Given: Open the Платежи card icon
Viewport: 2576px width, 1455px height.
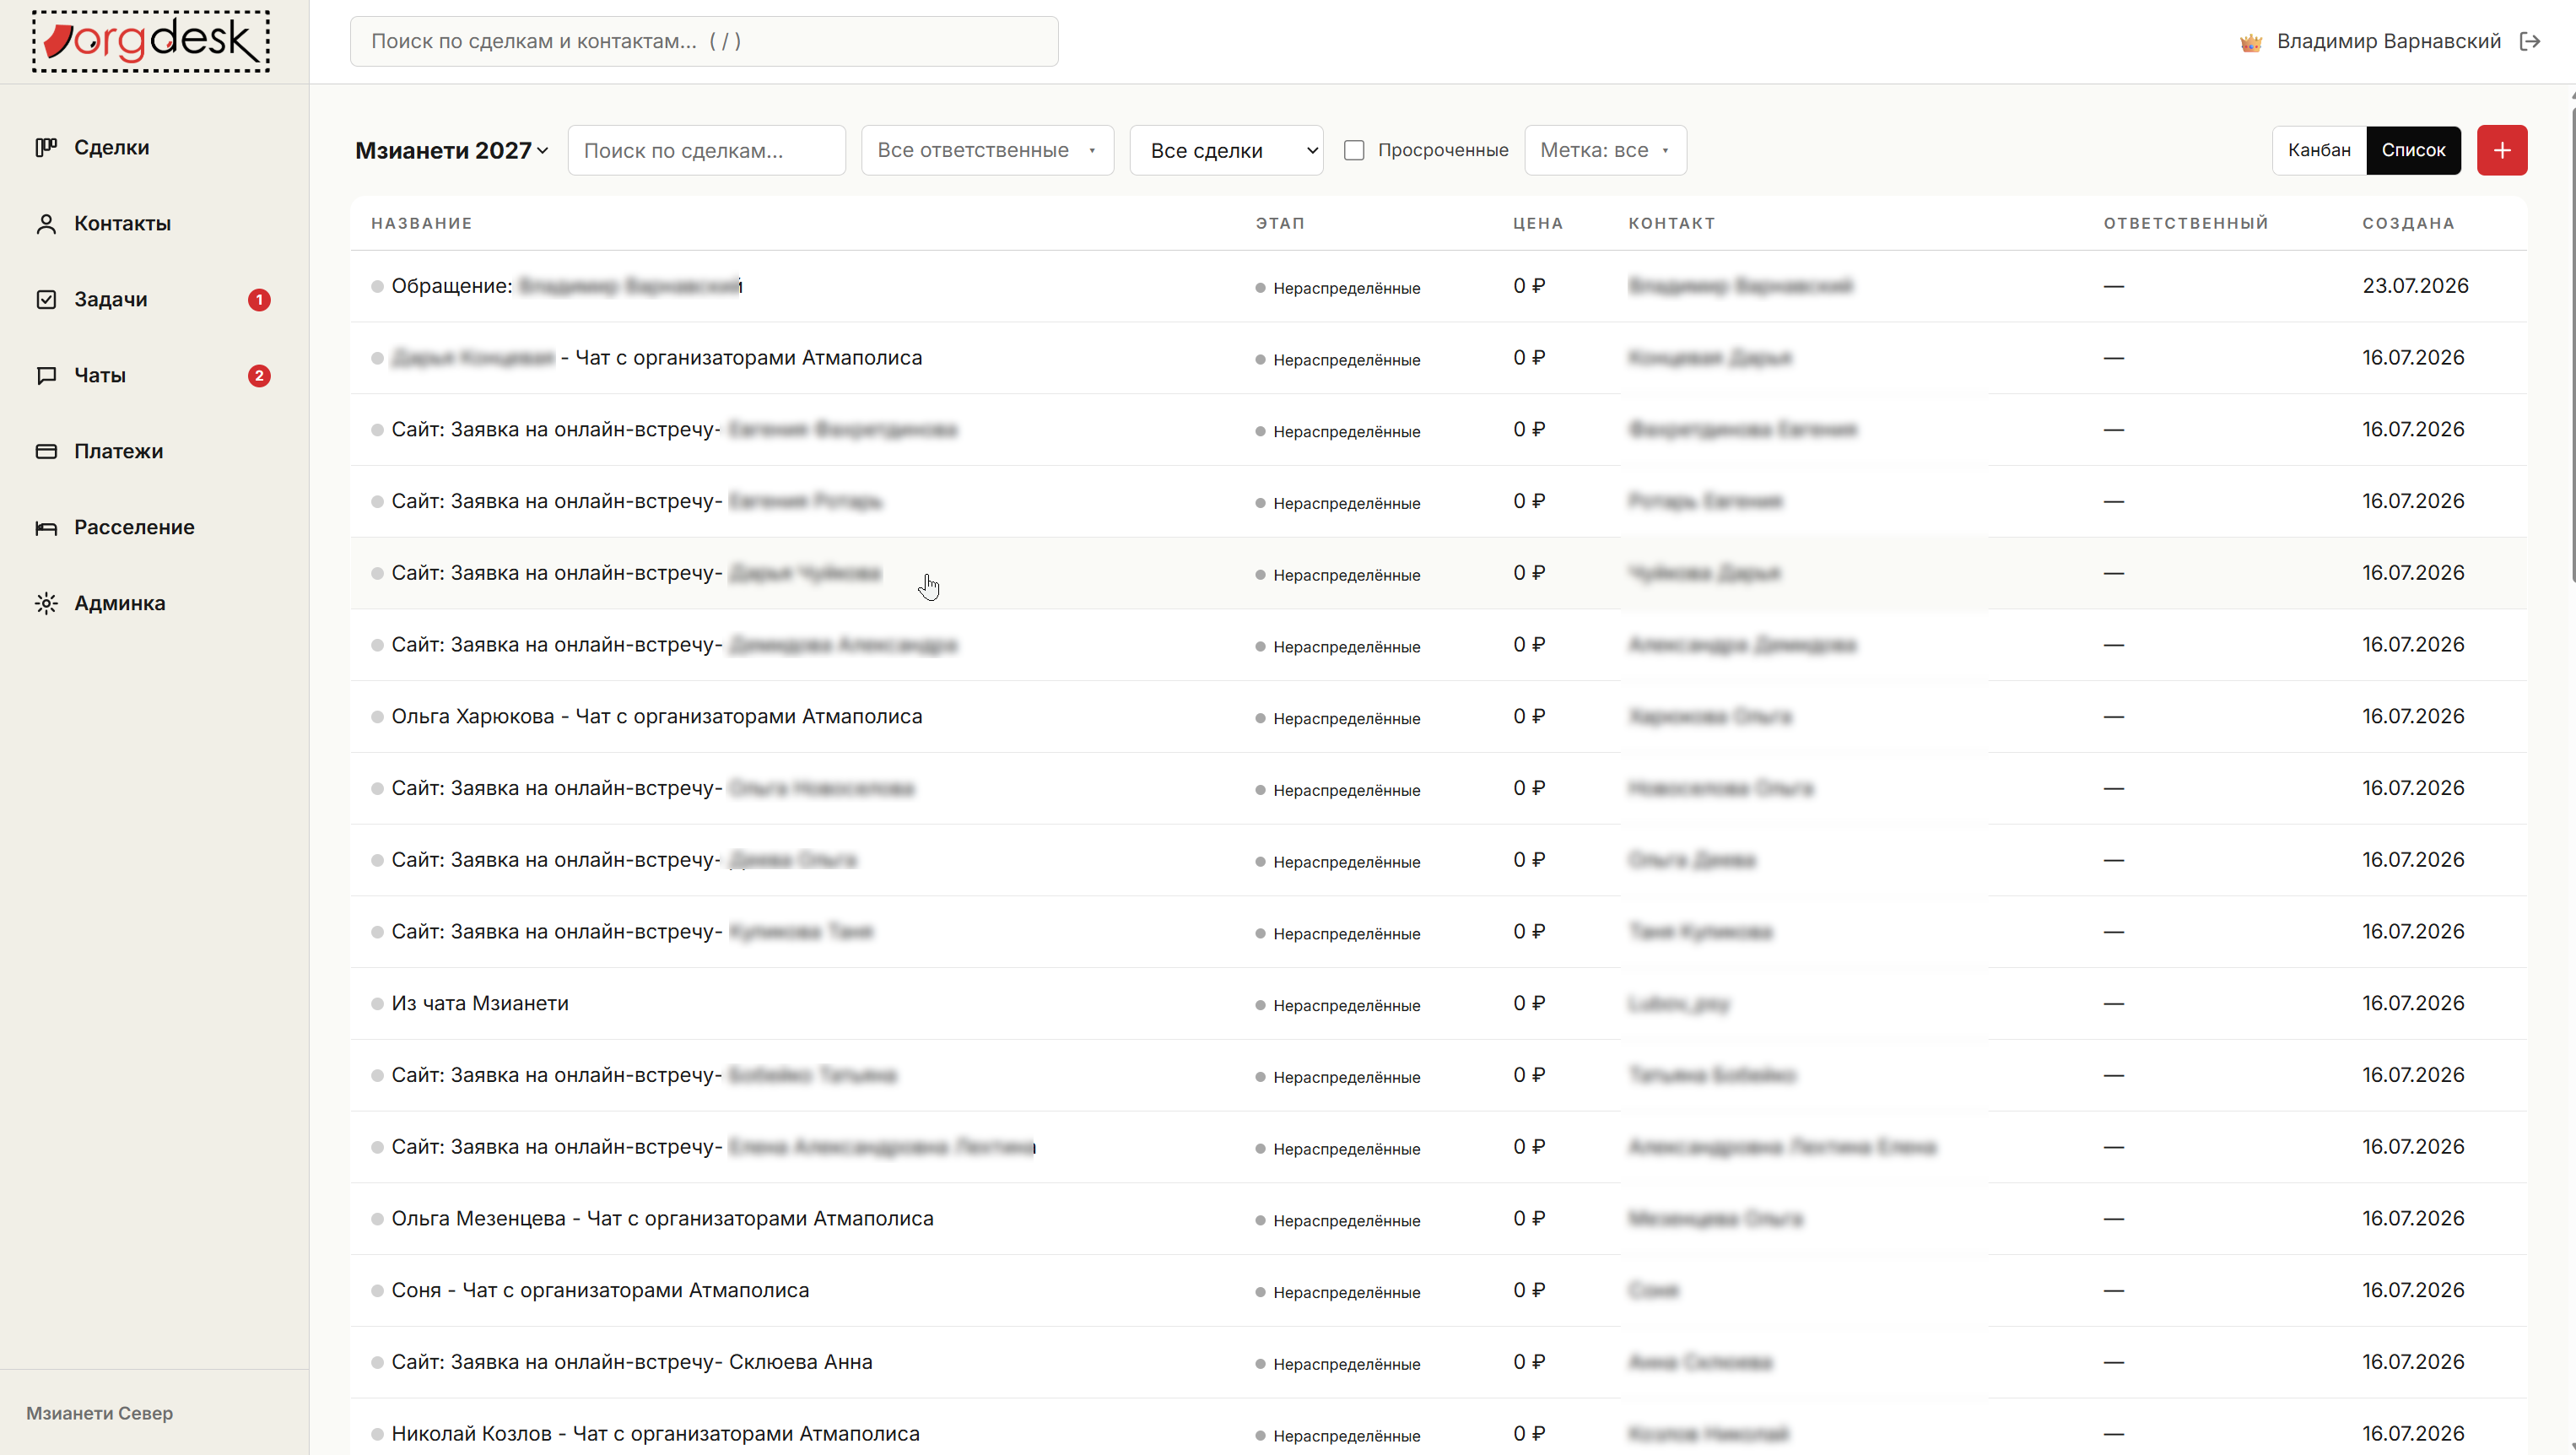Looking at the screenshot, I should (46, 451).
